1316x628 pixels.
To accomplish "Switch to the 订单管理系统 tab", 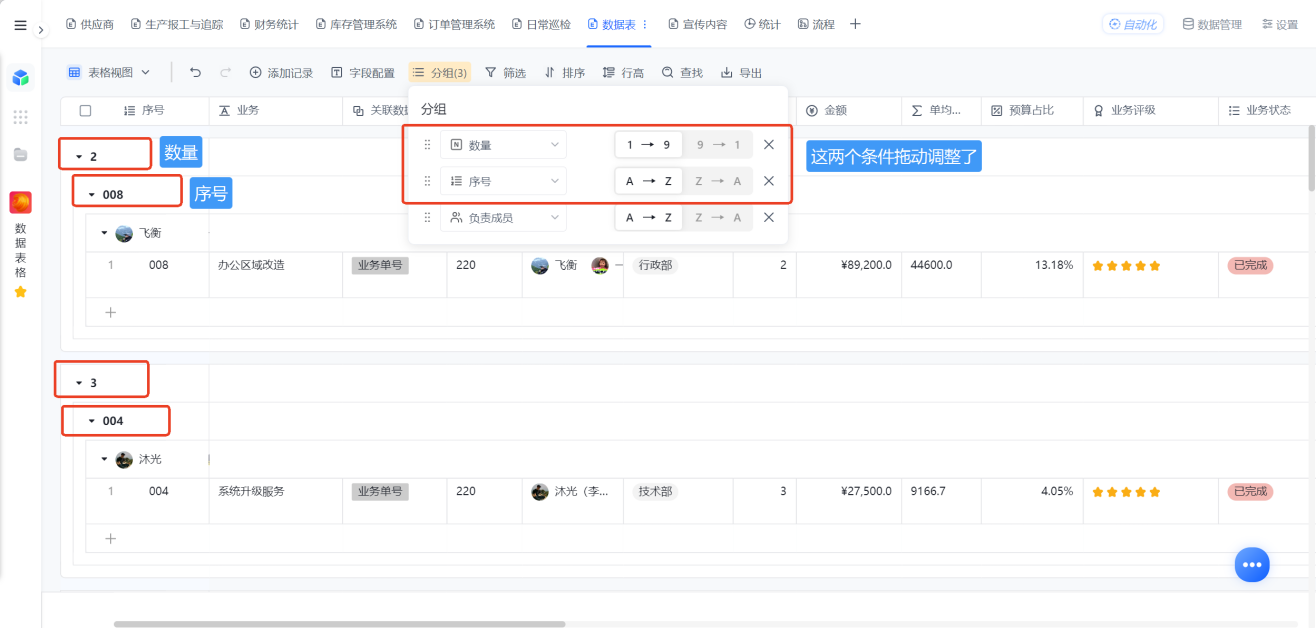I will [454, 24].
